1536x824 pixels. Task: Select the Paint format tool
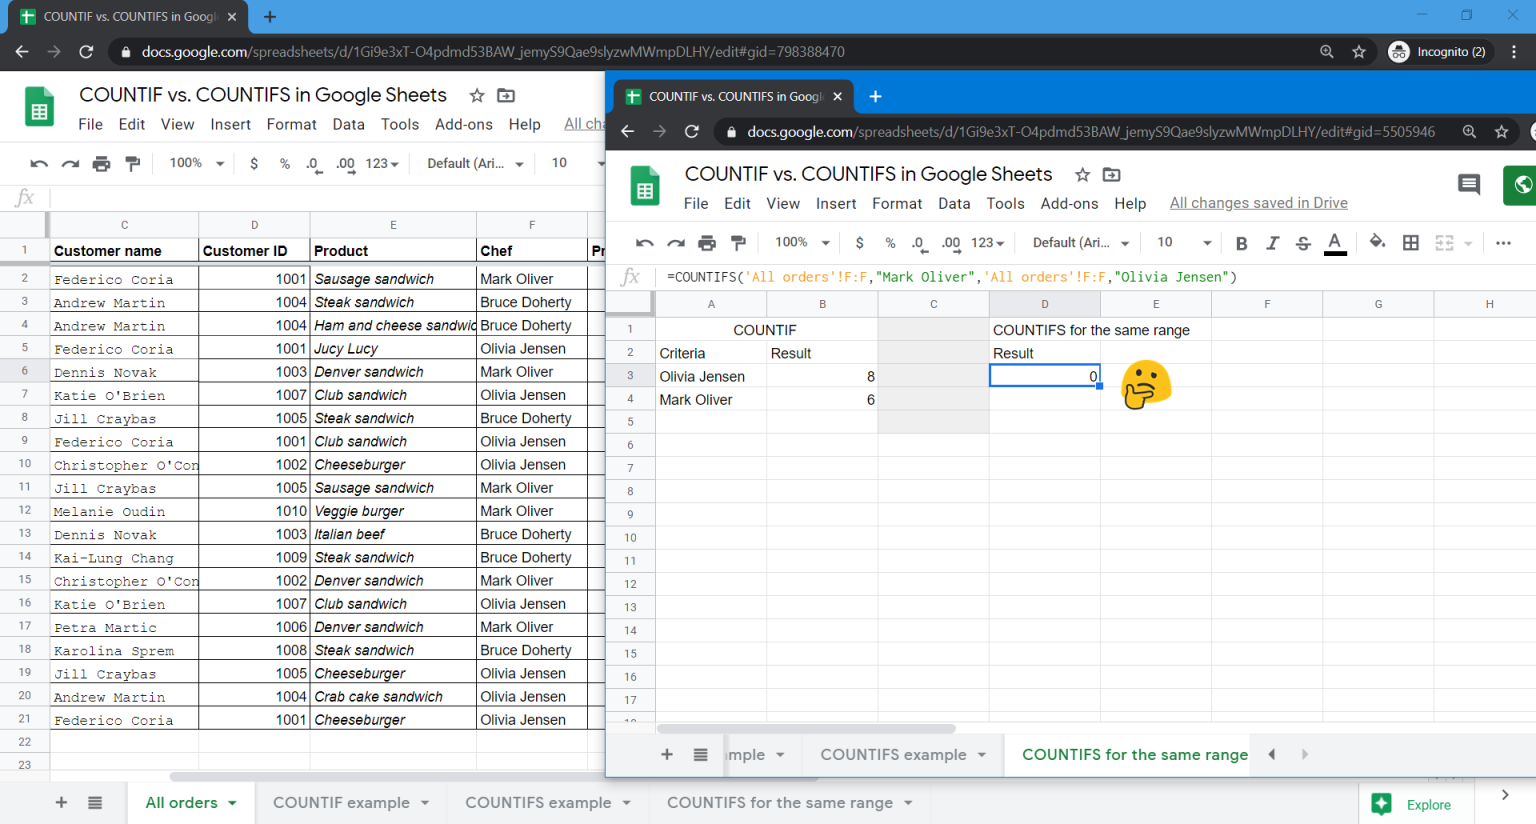739,243
